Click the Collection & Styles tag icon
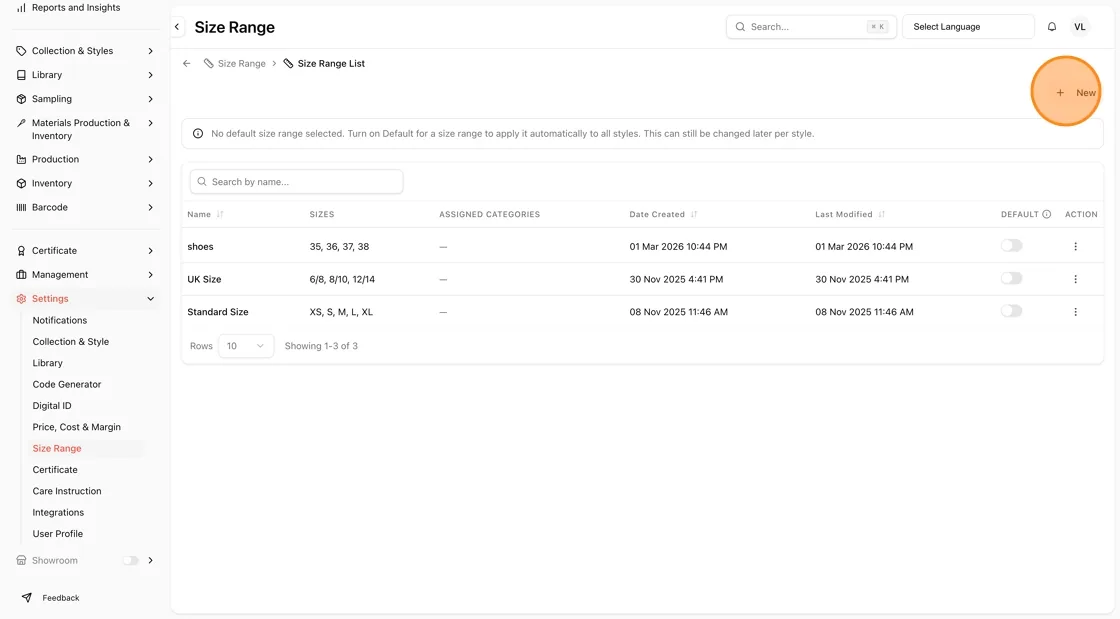1120x619 pixels. 21,51
